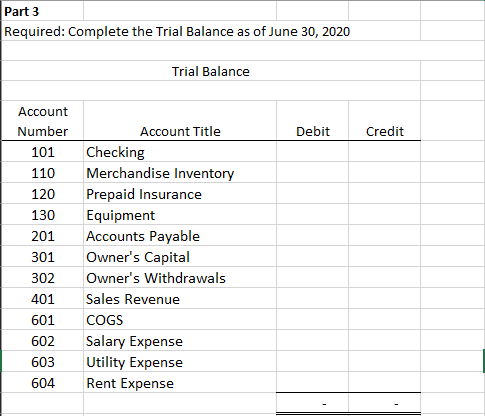Click the 'Owner's Capital' cell
Screen dimensions: 485x416
180,257
